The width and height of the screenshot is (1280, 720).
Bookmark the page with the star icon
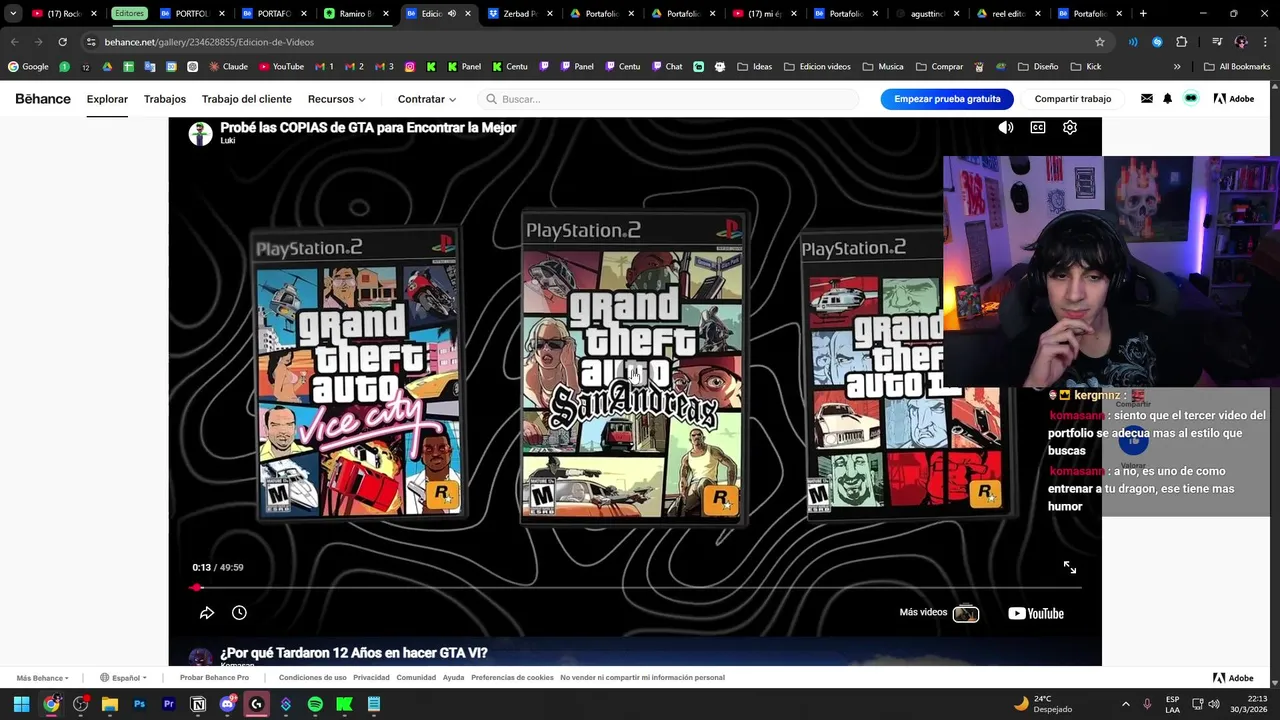pos(1100,42)
